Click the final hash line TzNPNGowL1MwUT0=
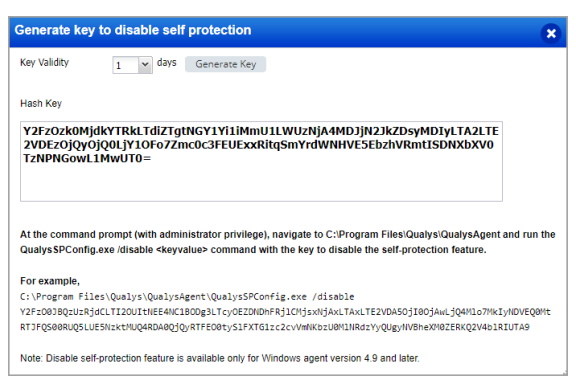This screenshot has height=381, width=576. [x=87, y=158]
